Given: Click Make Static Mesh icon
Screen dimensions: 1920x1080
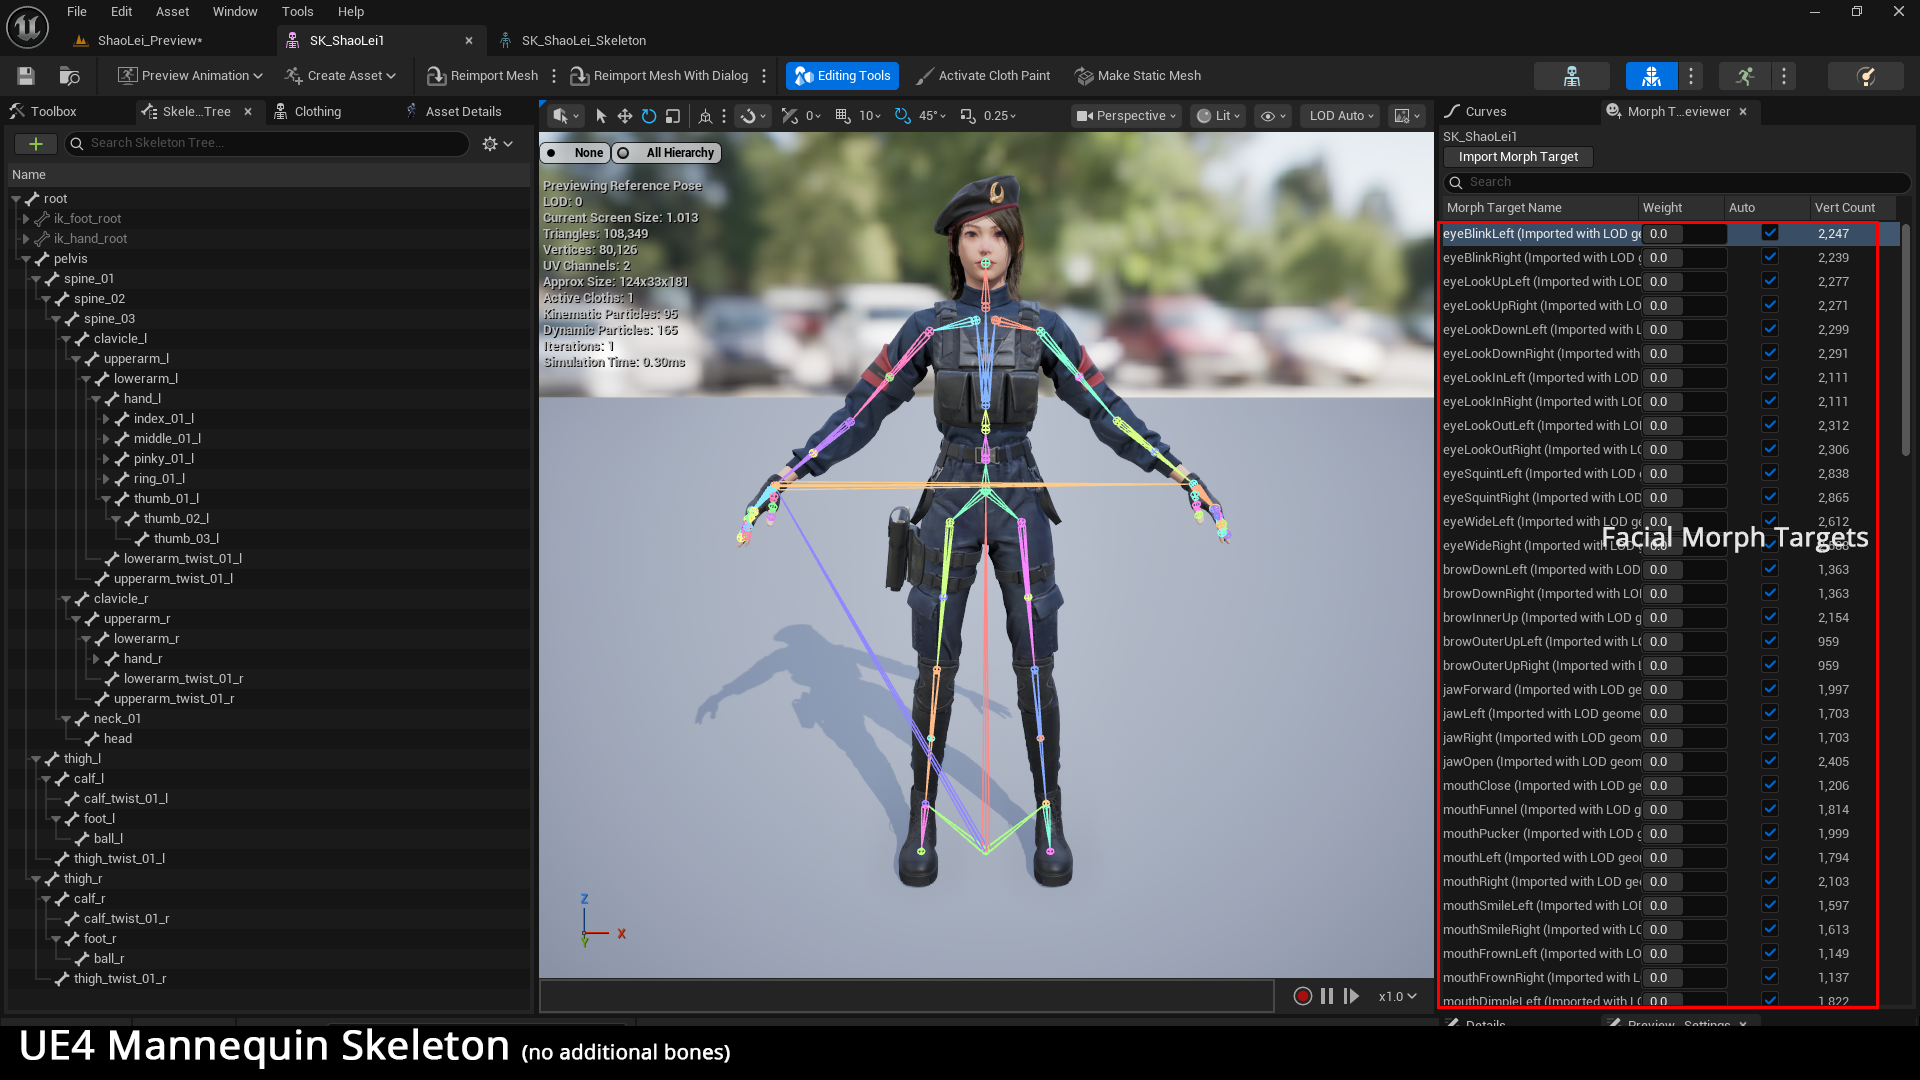Looking at the screenshot, I should click(x=1084, y=76).
